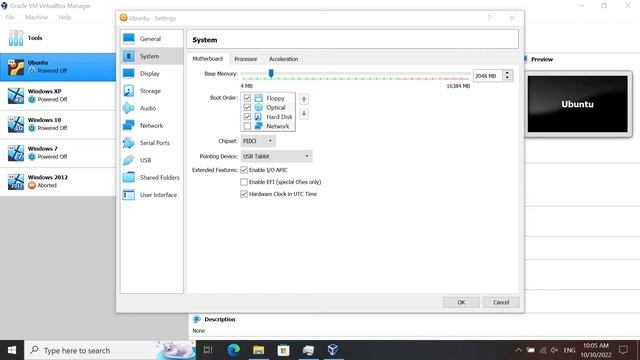Image resolution: width=640 pixels, height=360 pixels.
Task: Click the taskbar clock and date
Action: [596, 350]
